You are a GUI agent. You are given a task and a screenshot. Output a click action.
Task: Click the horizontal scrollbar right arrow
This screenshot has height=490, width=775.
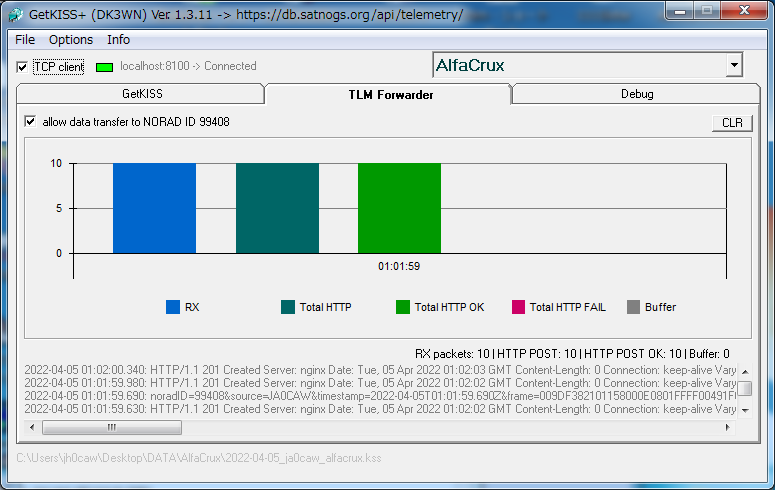coord(728,427)
